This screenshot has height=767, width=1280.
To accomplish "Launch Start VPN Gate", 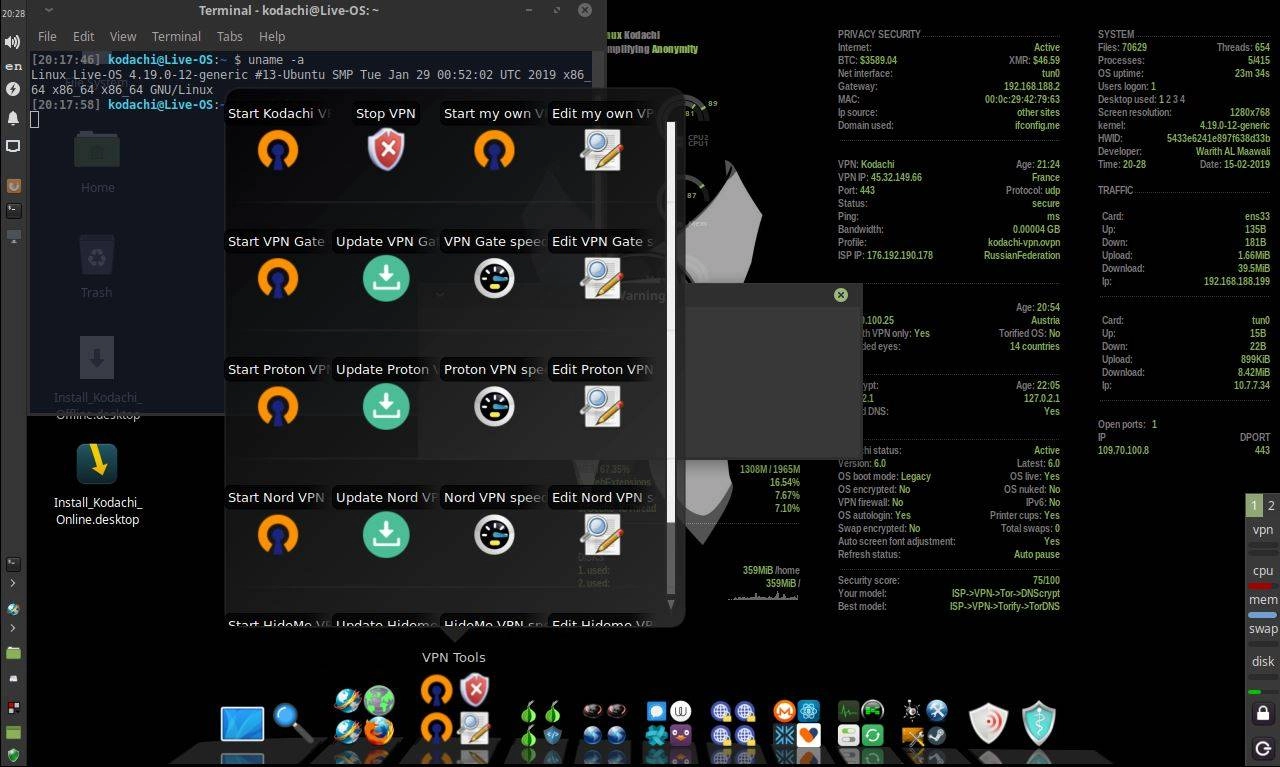I will 278,279.
